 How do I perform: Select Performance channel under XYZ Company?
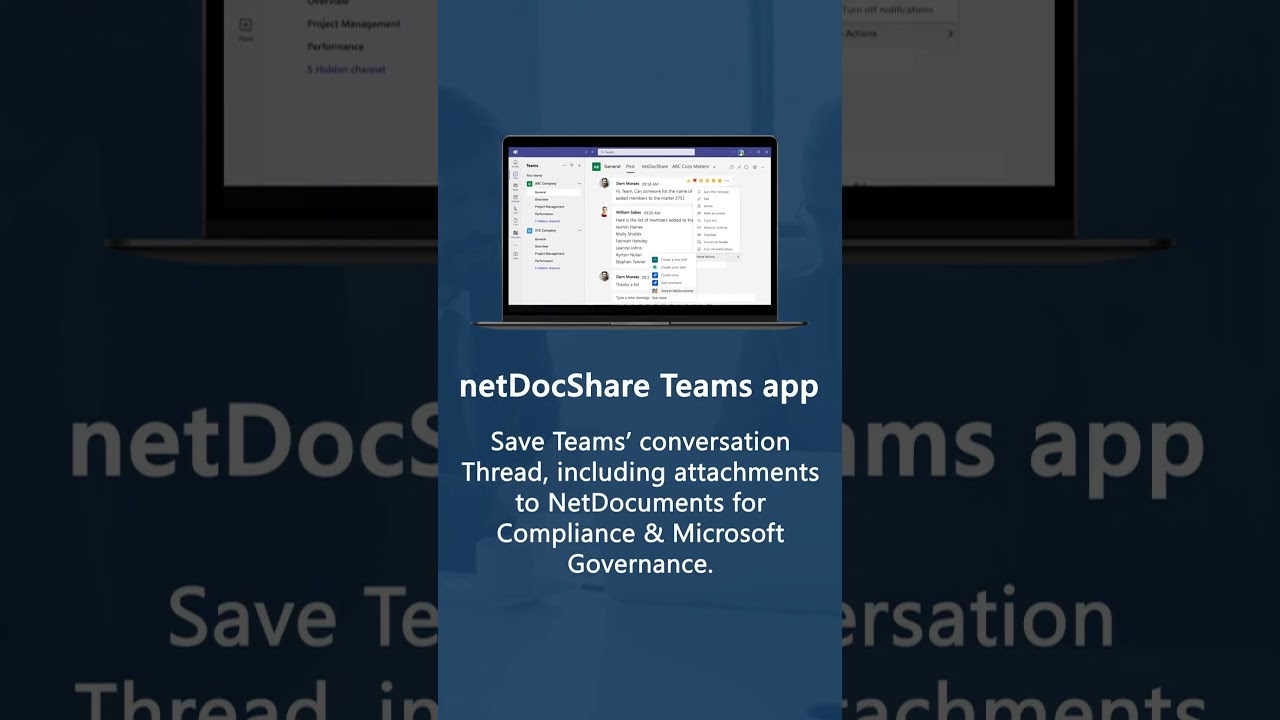pos(544,261)
